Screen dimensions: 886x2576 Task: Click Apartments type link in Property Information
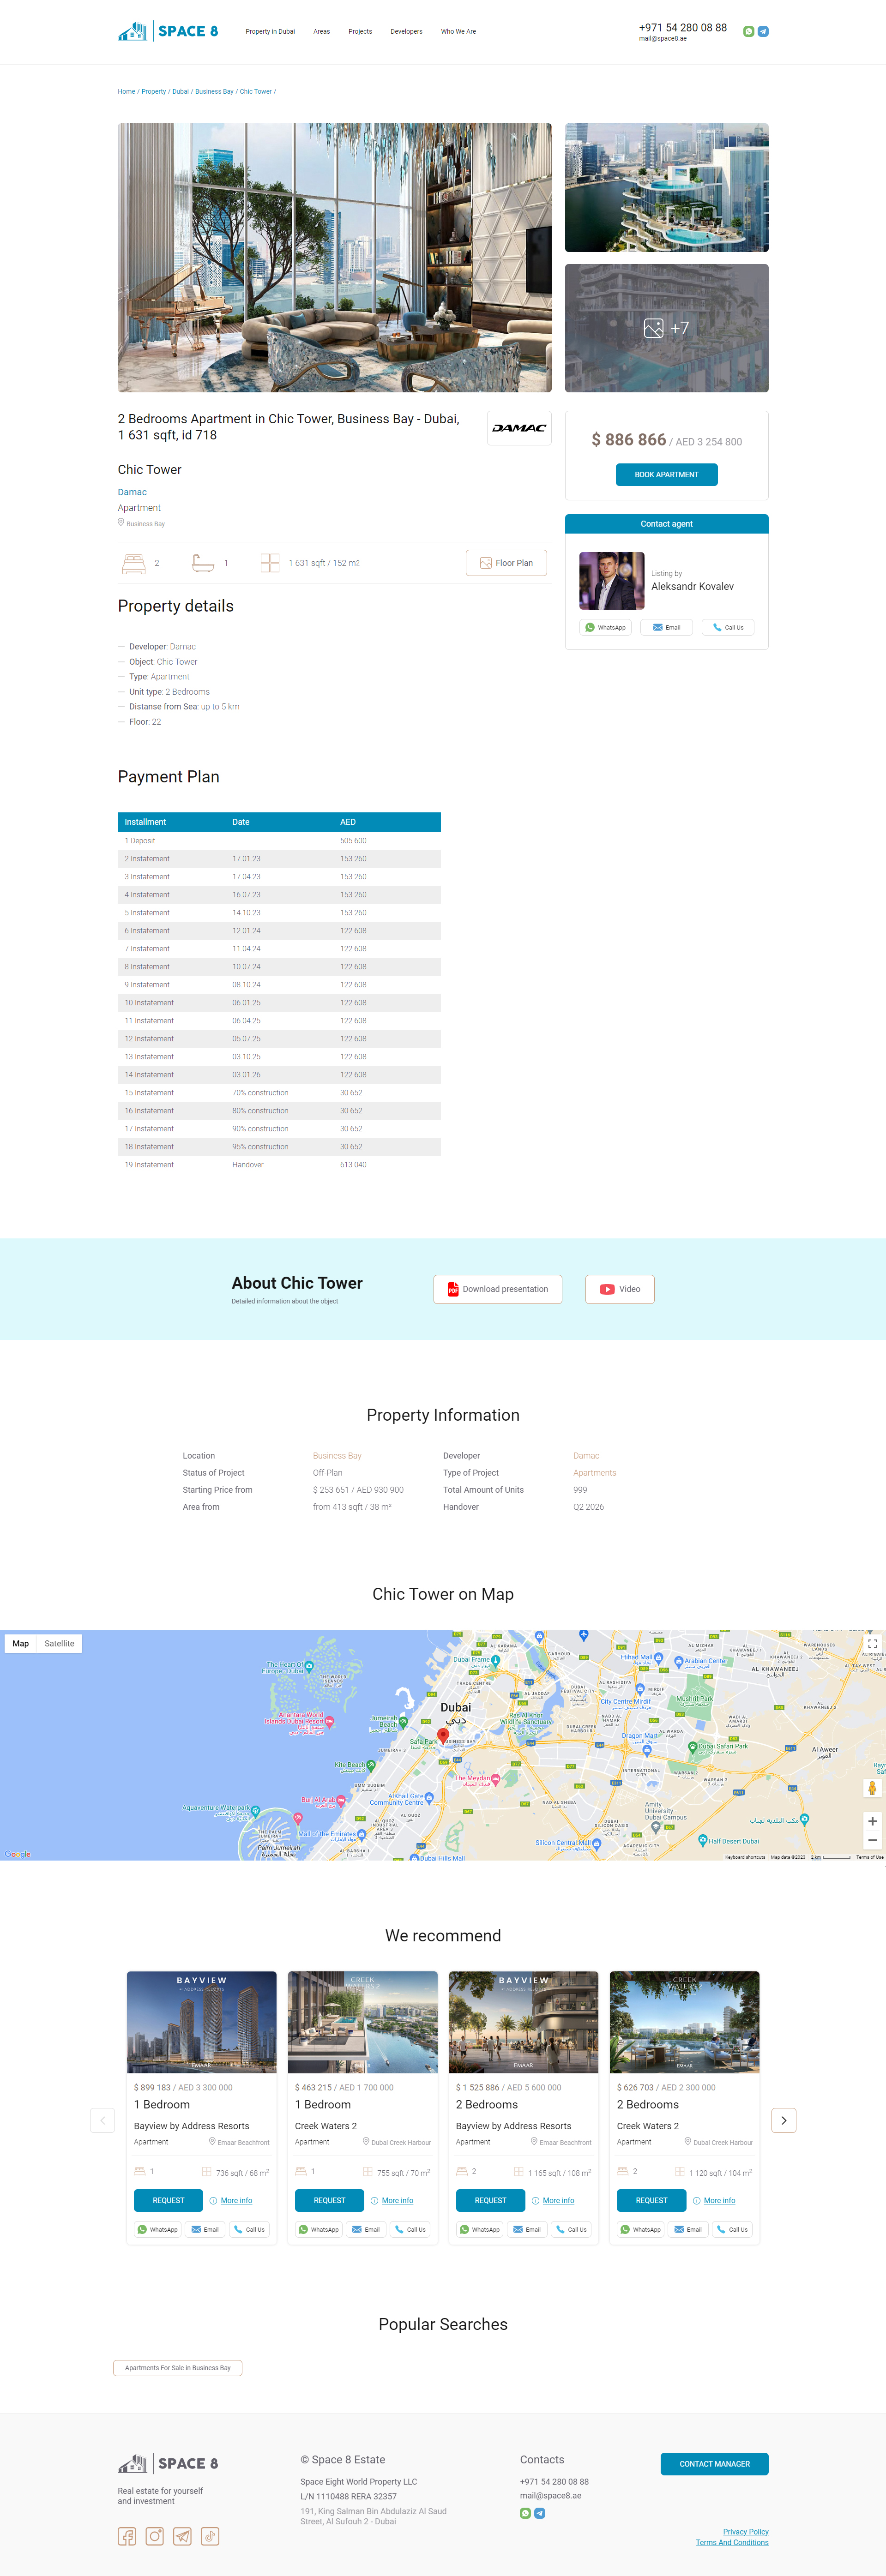594,1473
